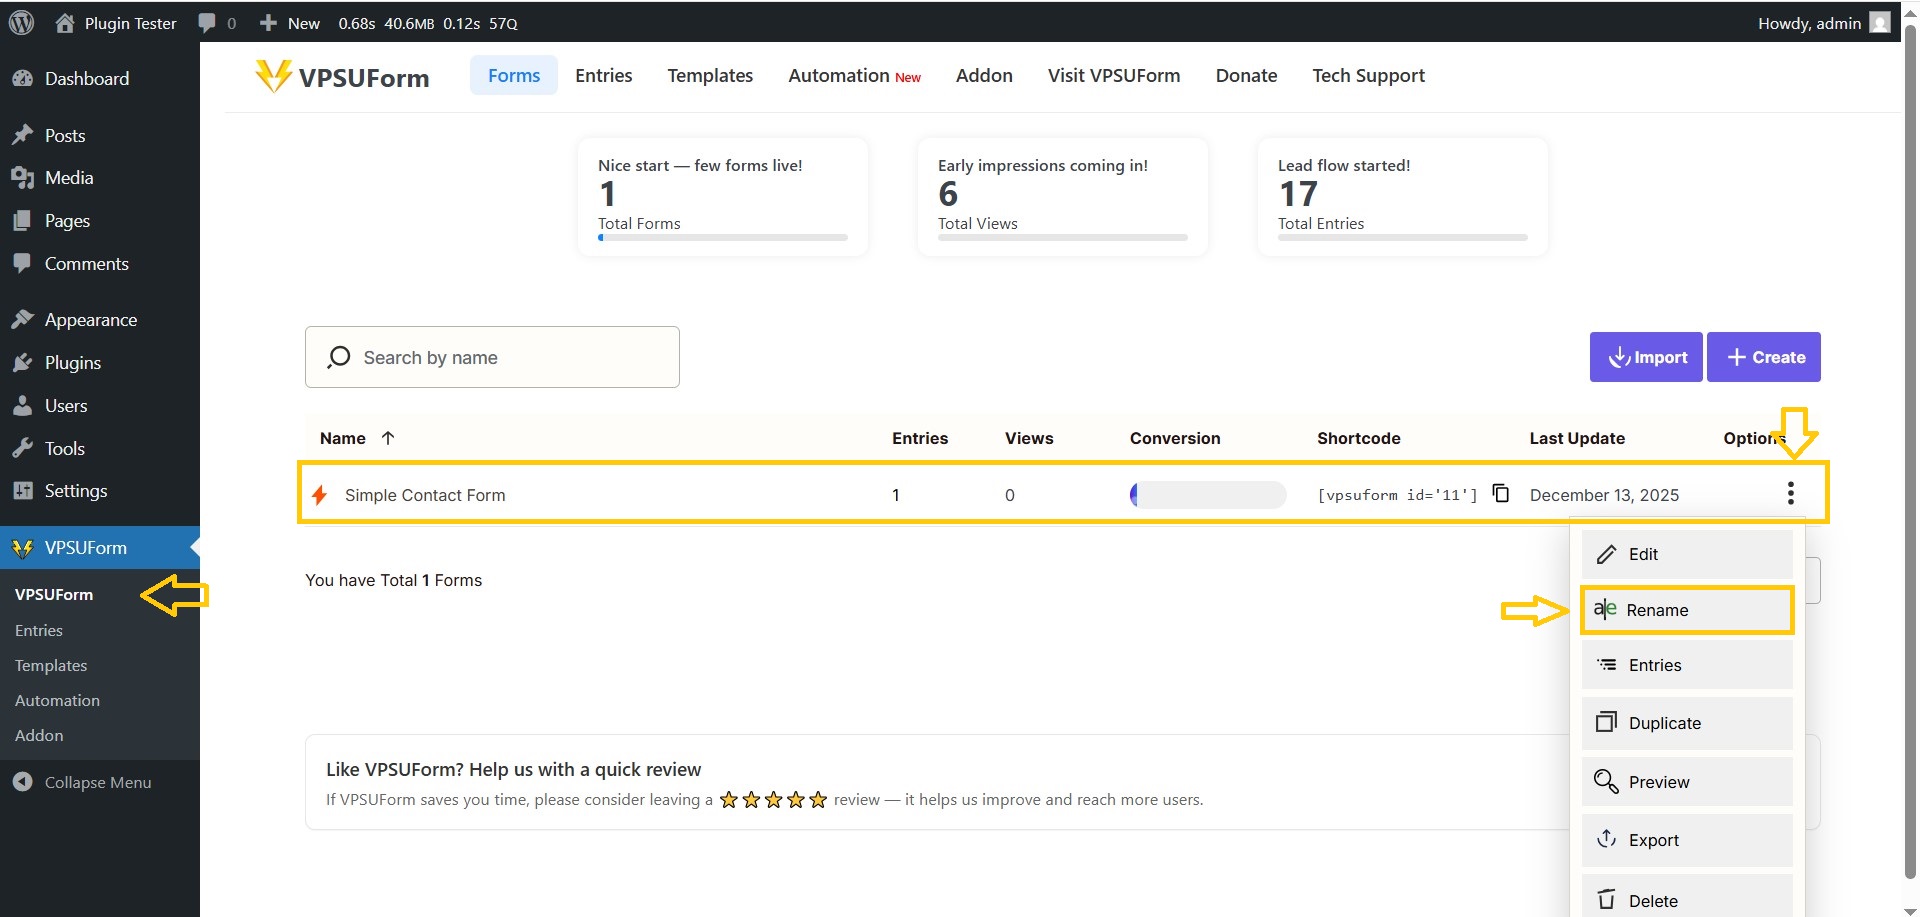This screenshot has width=1920, height=917.
Task: Click the VPSUForm logo
Action: (342, 77)
